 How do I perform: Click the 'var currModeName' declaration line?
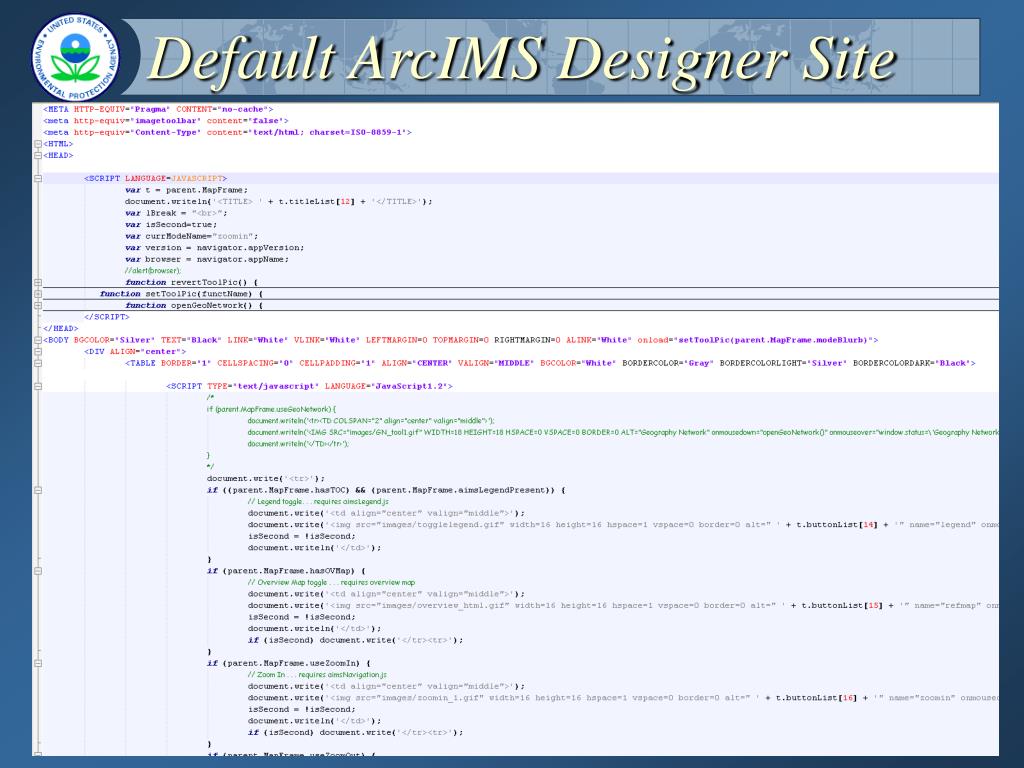191,236
